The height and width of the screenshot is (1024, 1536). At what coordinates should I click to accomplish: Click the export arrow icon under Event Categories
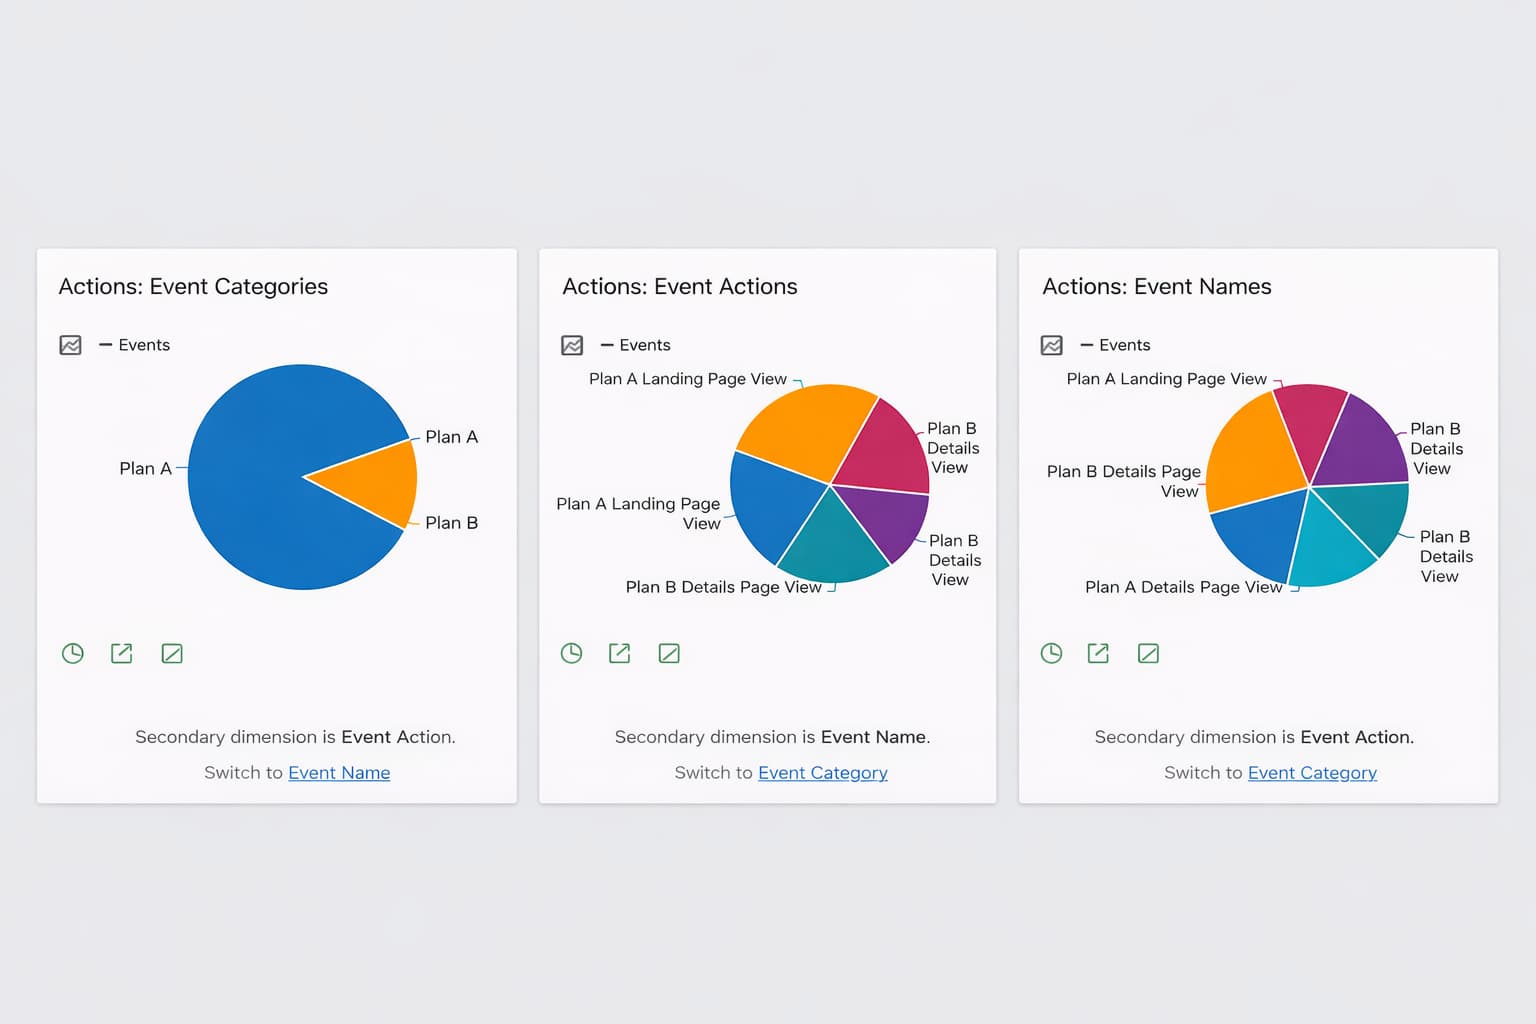tap(122, 654)
